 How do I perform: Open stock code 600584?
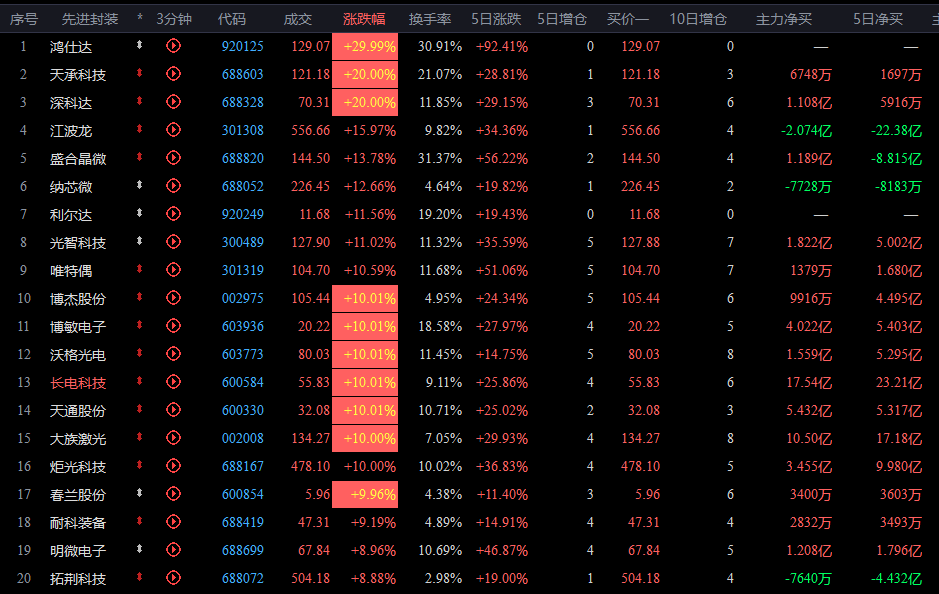pyautogui.click(x=243, y=382)
